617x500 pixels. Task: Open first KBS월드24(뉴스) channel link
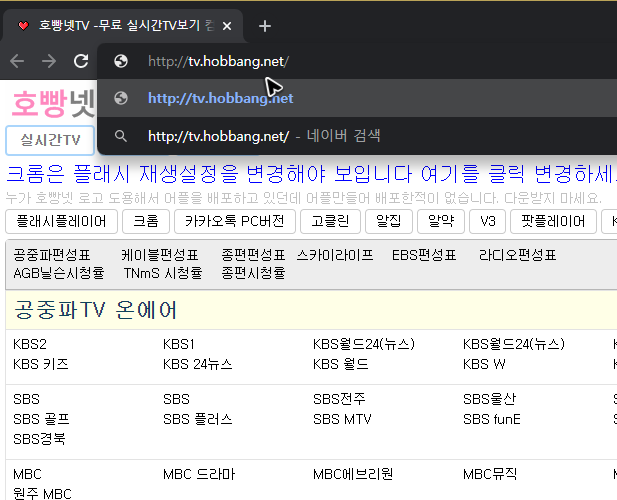click(x=364, y=344)
